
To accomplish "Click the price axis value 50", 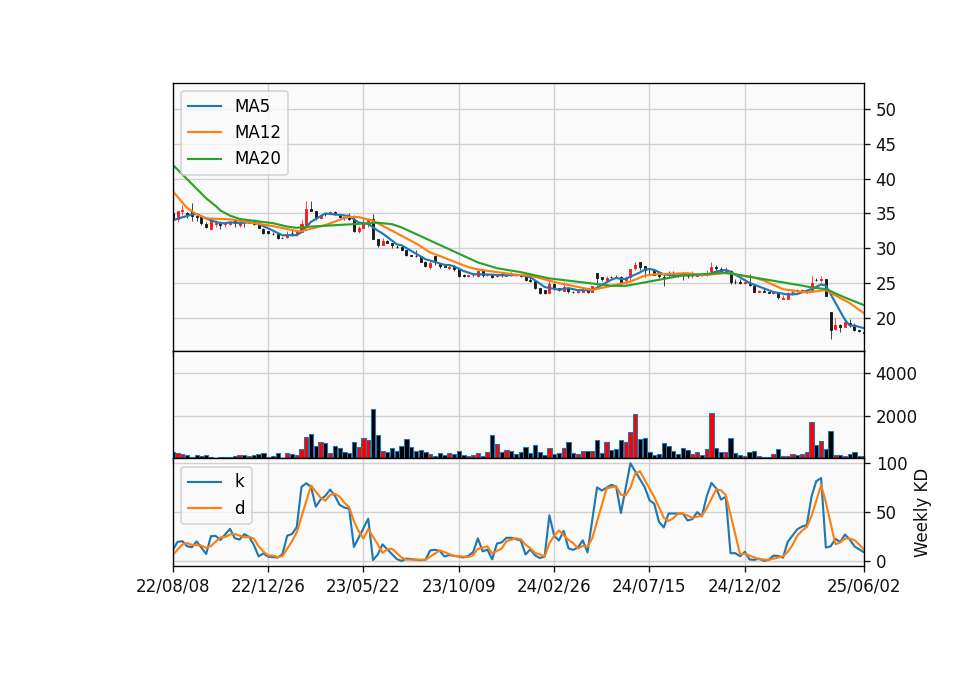I will (x=885, y=110).
